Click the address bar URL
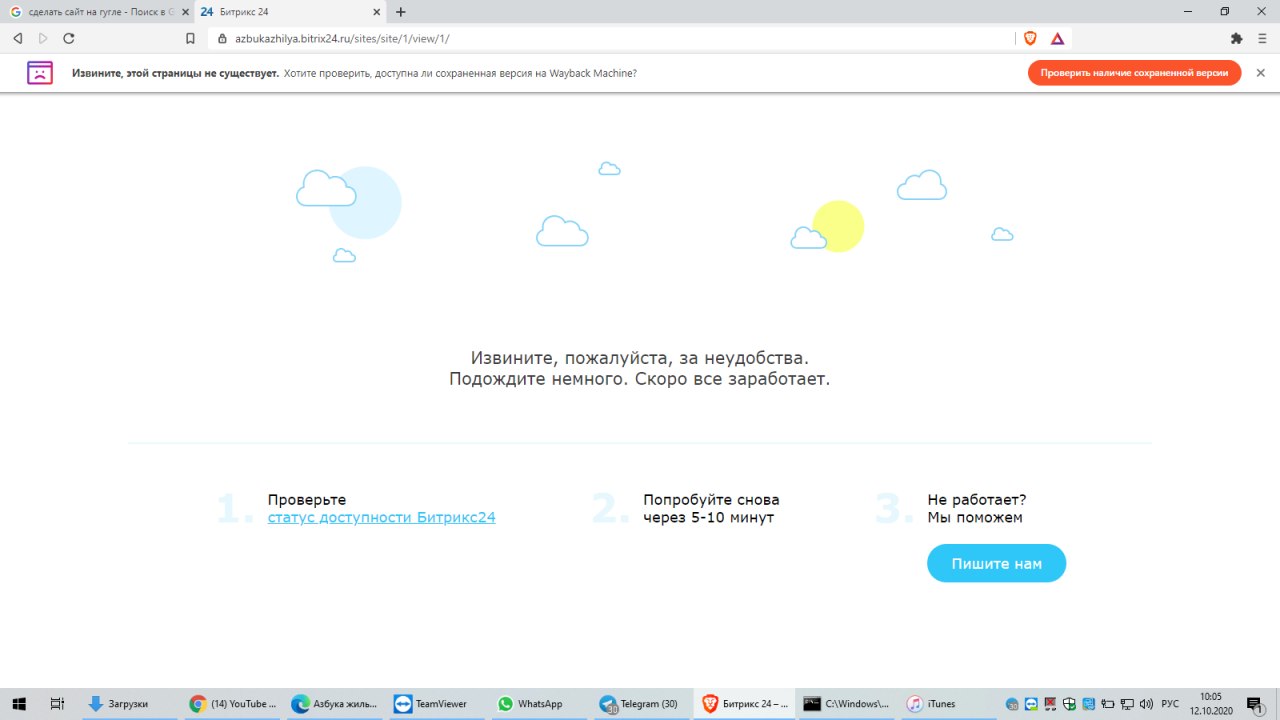 [x=342, y=38]
